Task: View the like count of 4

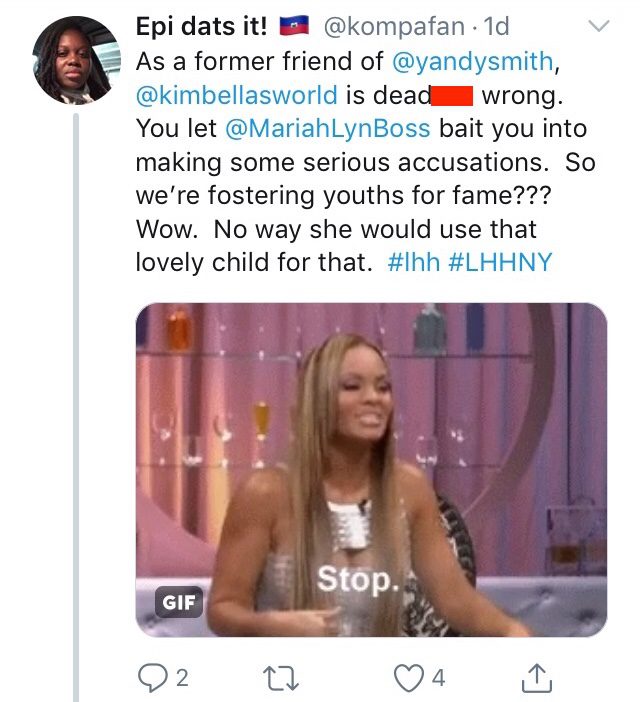Action: [x=439, y=678]
